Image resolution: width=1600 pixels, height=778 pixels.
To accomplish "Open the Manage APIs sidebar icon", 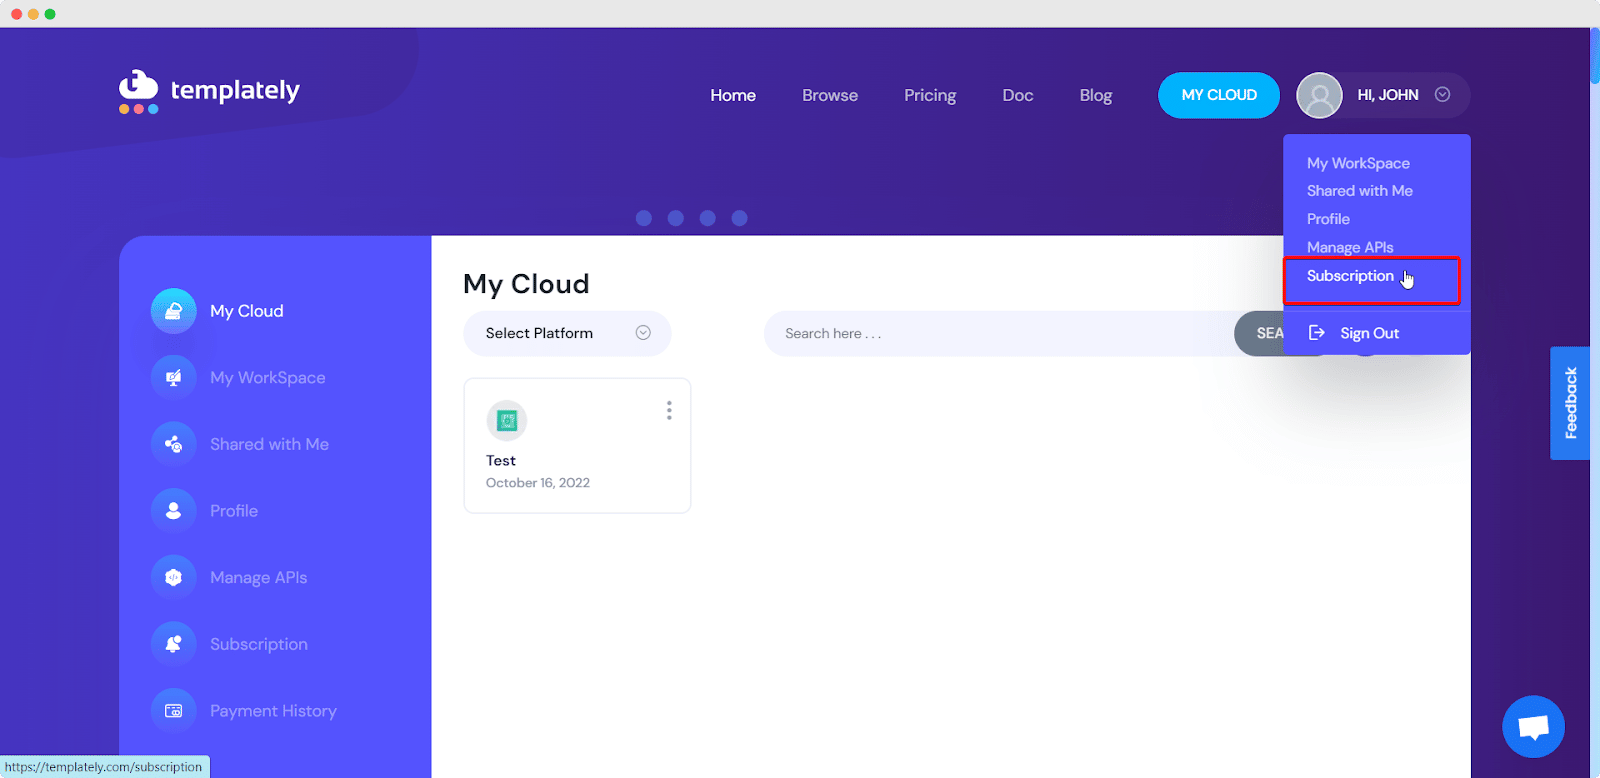I will tap(173, 577).
